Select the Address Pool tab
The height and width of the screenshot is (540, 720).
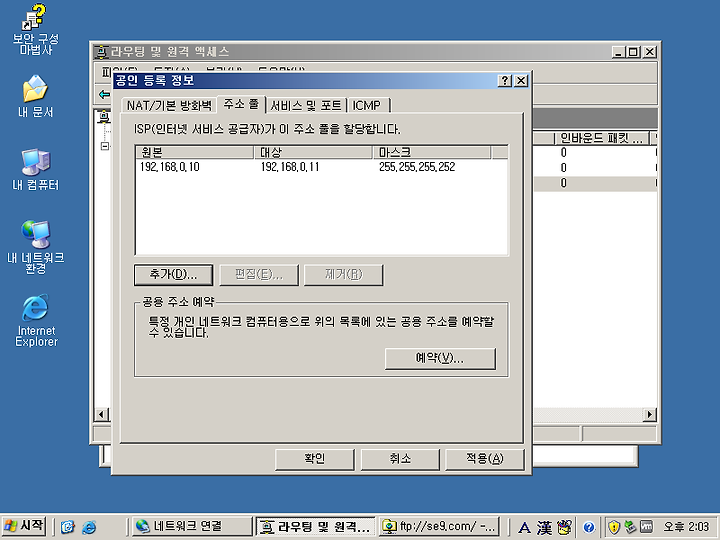click(241, 104)
